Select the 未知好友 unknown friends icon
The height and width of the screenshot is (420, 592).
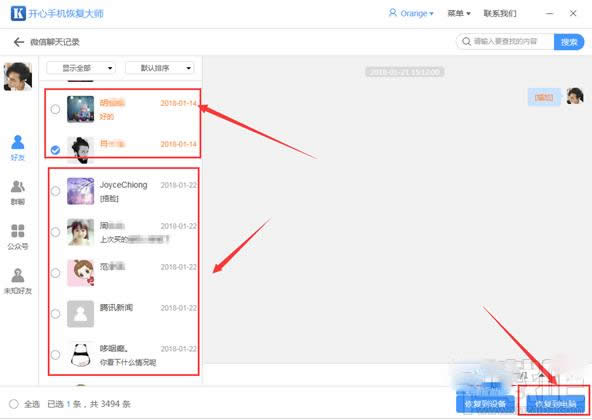point(18,281)
